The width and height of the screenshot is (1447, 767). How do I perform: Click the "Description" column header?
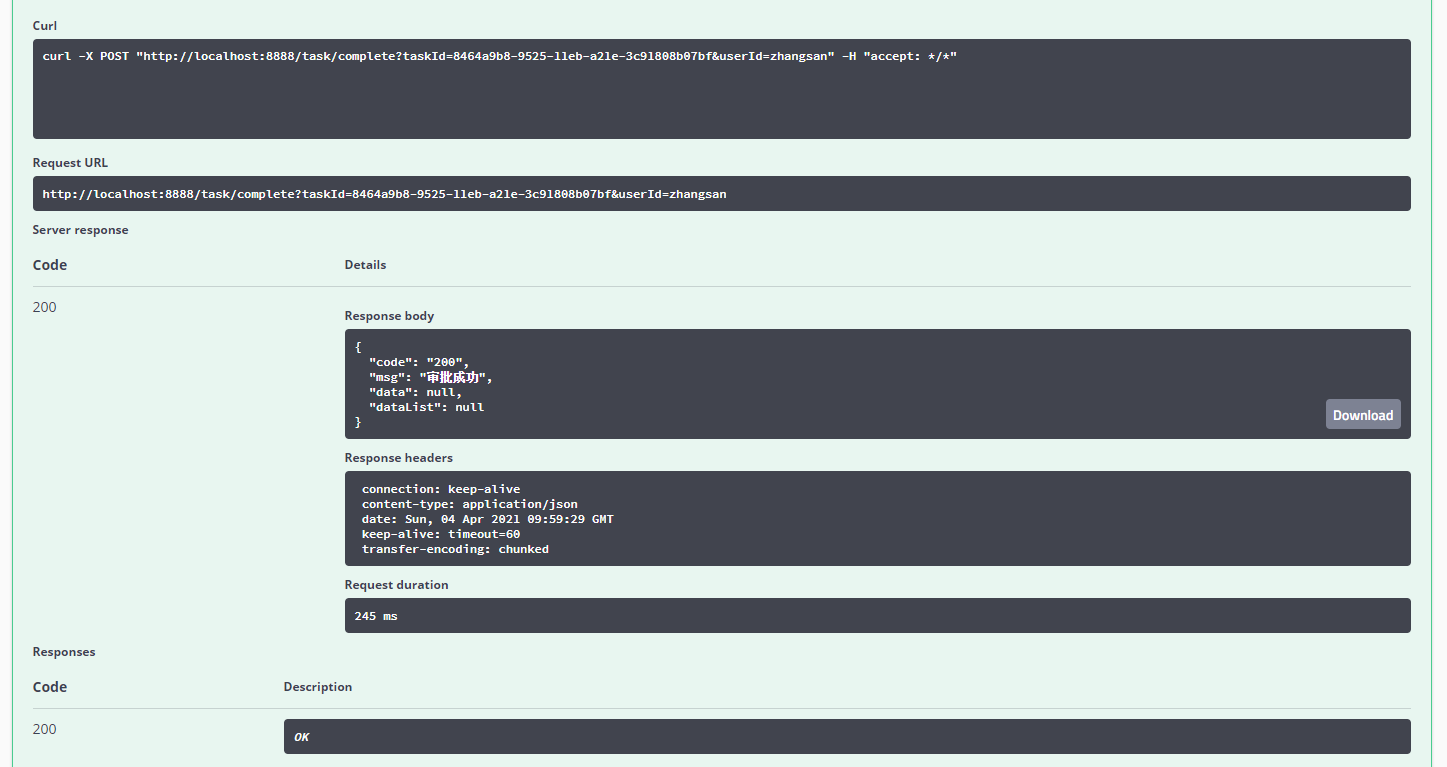pyautogui.click(x=318, y=687)
